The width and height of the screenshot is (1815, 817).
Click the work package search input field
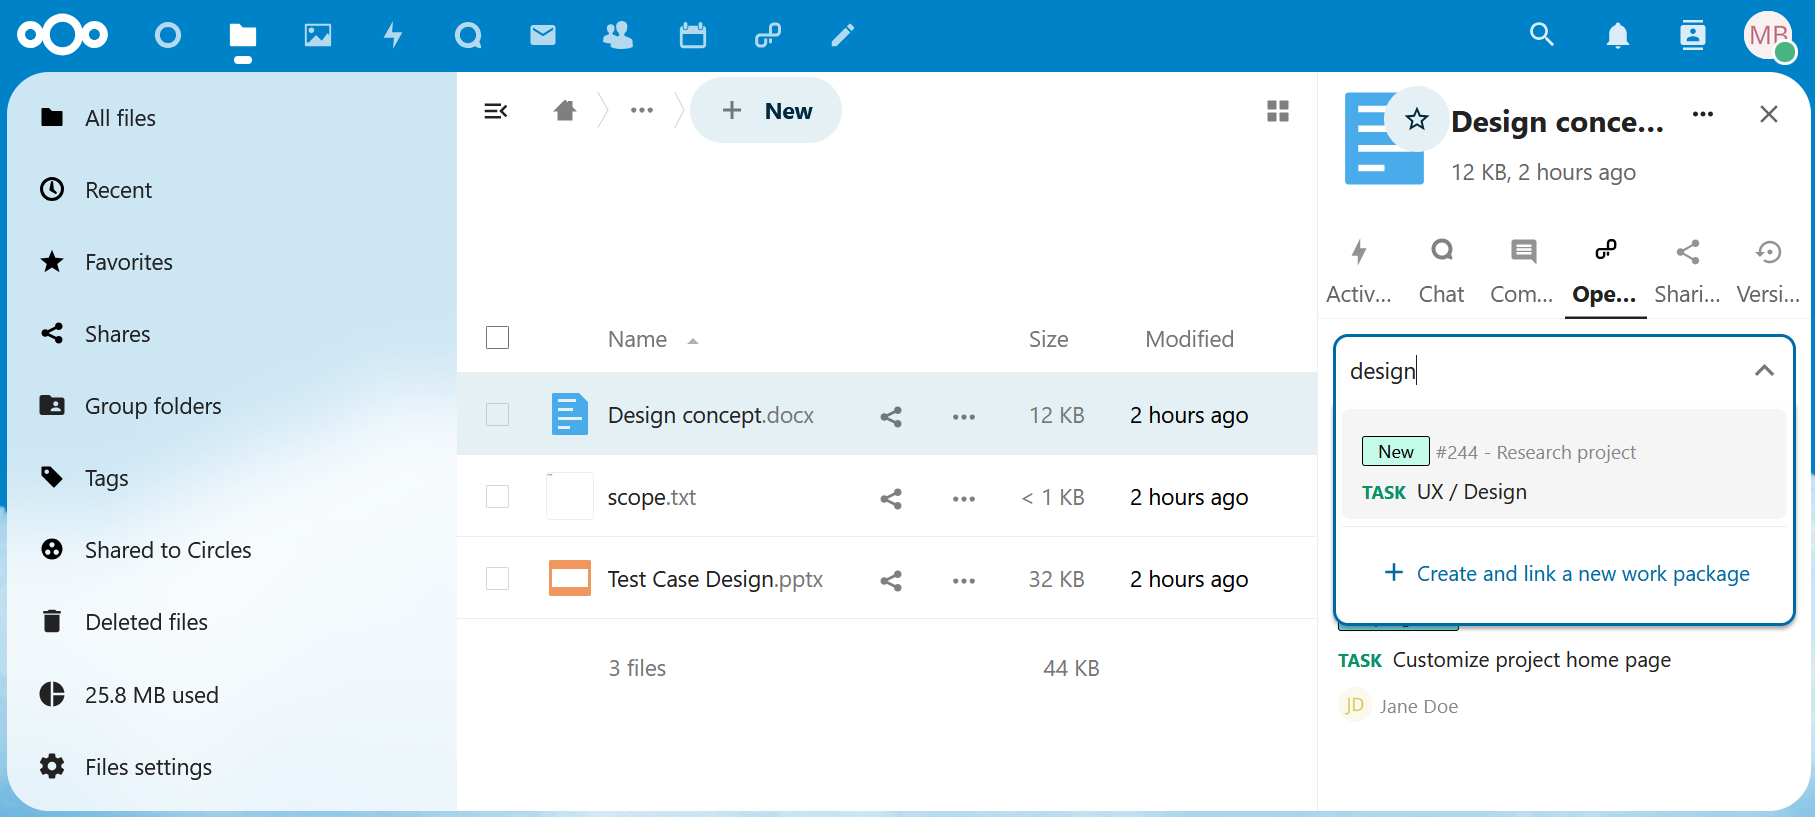click(1540, 371)
